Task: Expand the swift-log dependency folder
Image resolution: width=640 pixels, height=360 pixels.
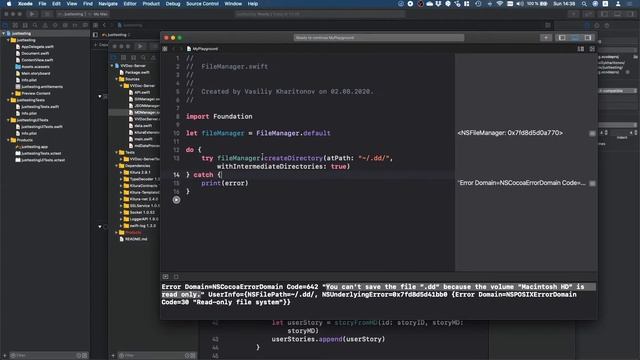Action: coord(122,226)
